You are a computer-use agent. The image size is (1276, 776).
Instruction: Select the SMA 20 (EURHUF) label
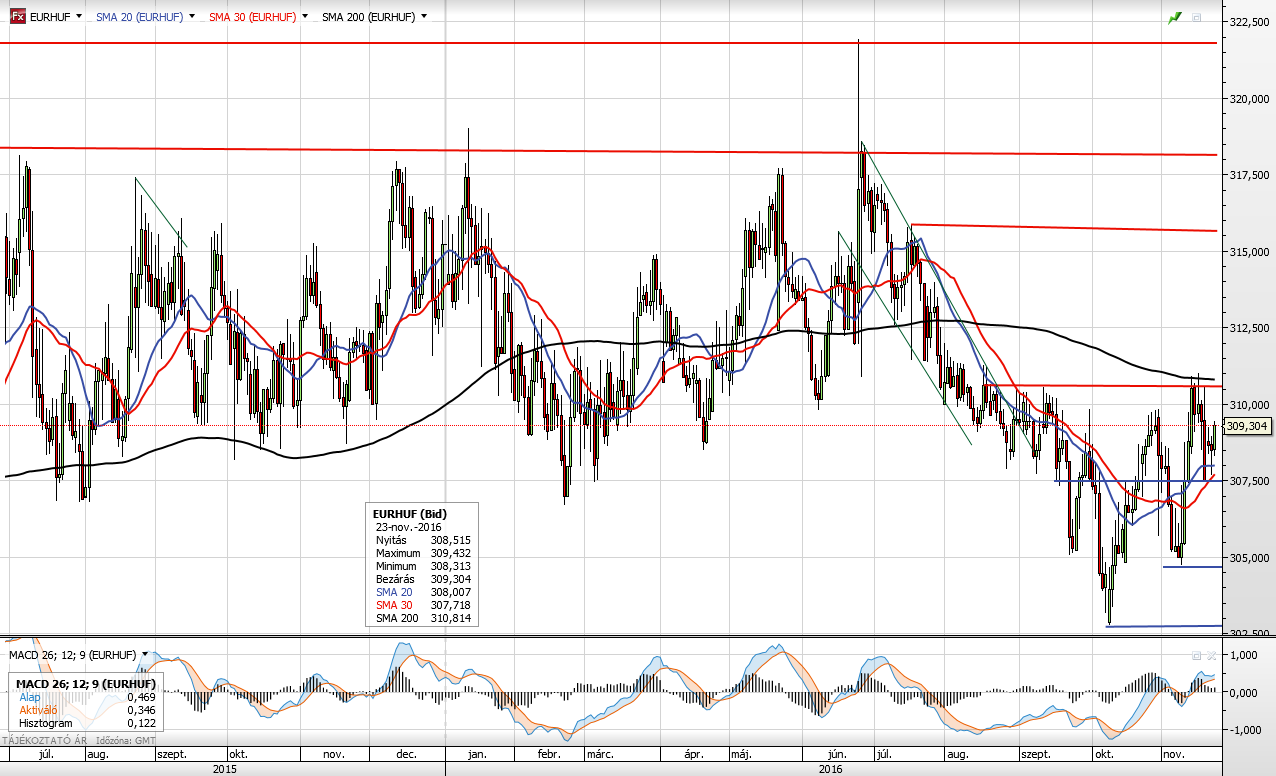click(139, 17)
